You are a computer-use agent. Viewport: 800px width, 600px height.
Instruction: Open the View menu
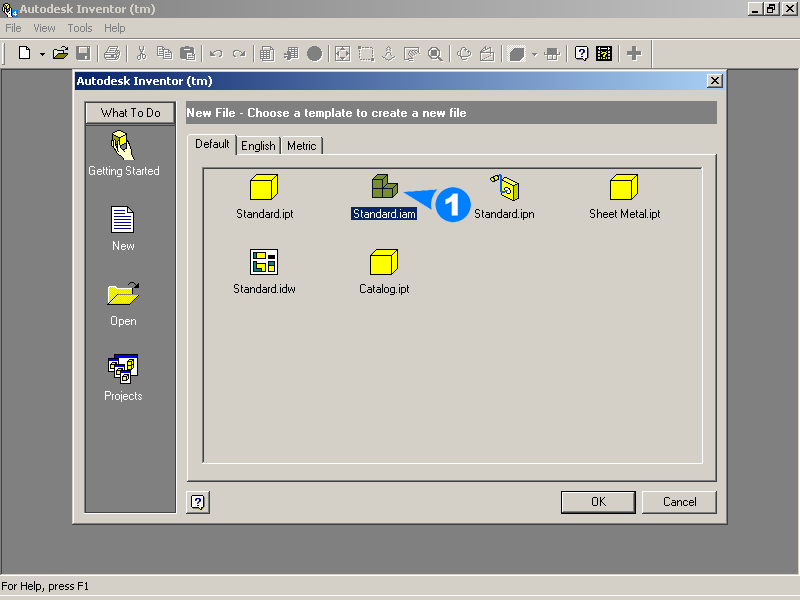coord(44,28)
